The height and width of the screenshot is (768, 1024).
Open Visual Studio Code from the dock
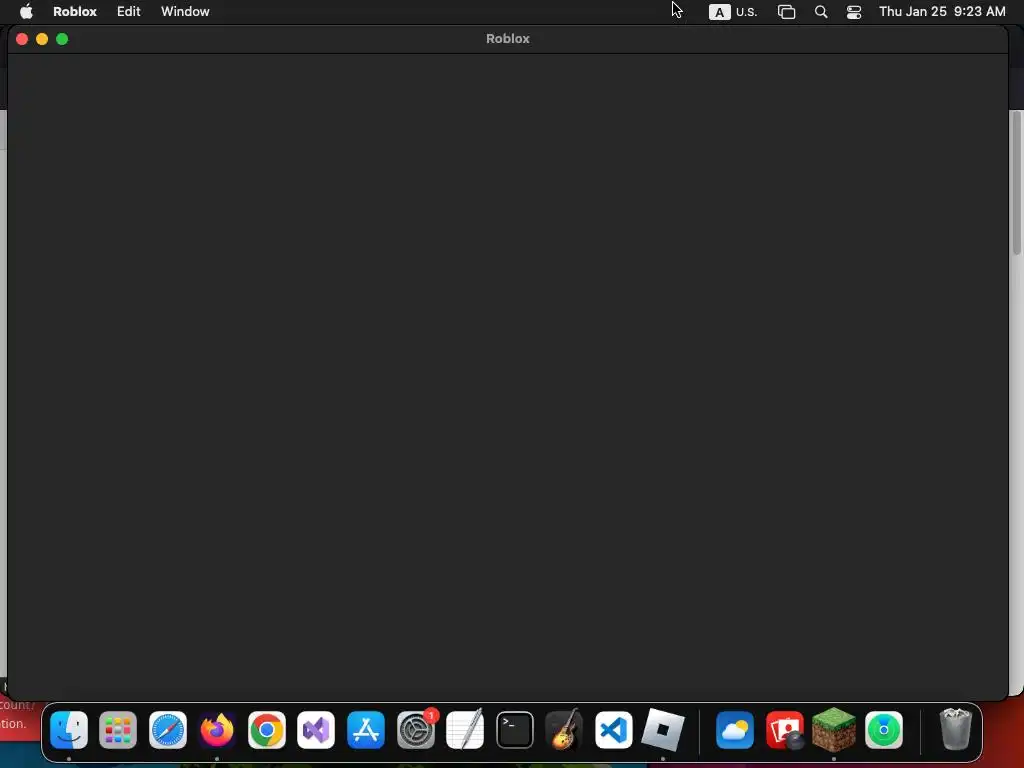pyautogui.click(x=614, y=729)
